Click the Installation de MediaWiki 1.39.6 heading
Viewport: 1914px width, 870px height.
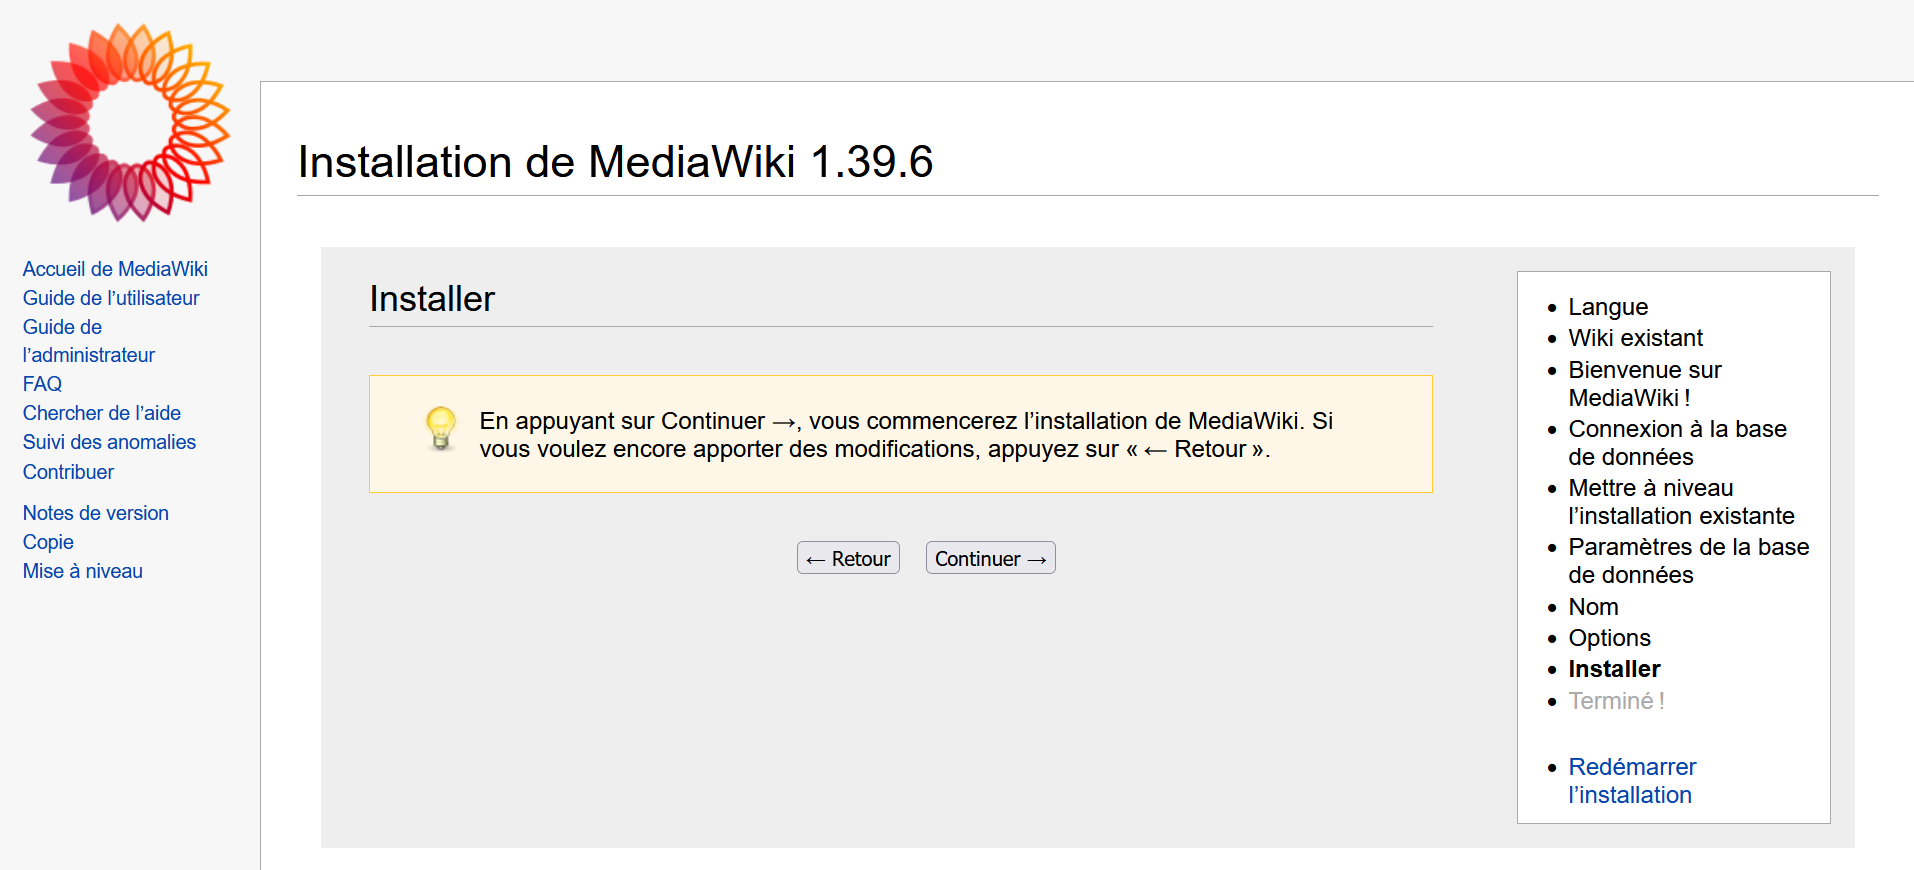[x=615, y=162]
